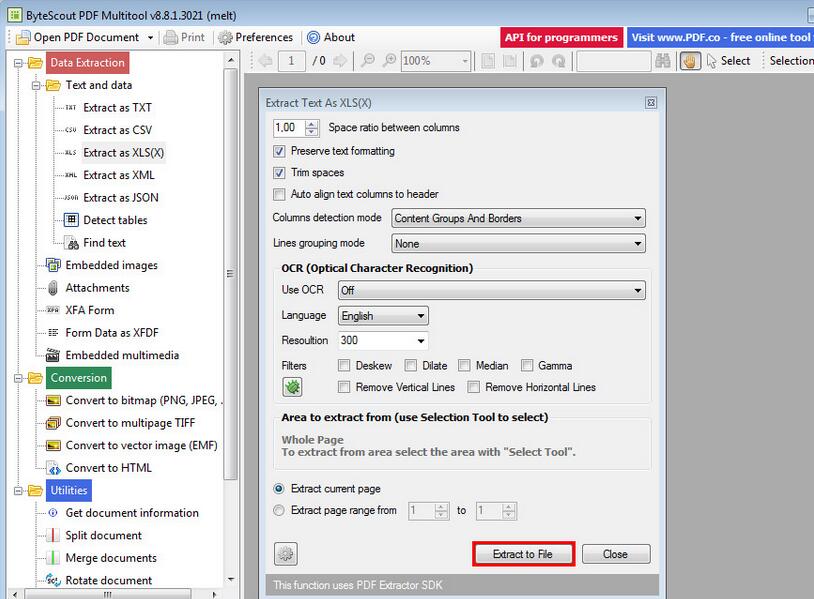Go to next page with the right arrow
The height and width of the screenshot is (599, 814).
(x=340, y=61)
